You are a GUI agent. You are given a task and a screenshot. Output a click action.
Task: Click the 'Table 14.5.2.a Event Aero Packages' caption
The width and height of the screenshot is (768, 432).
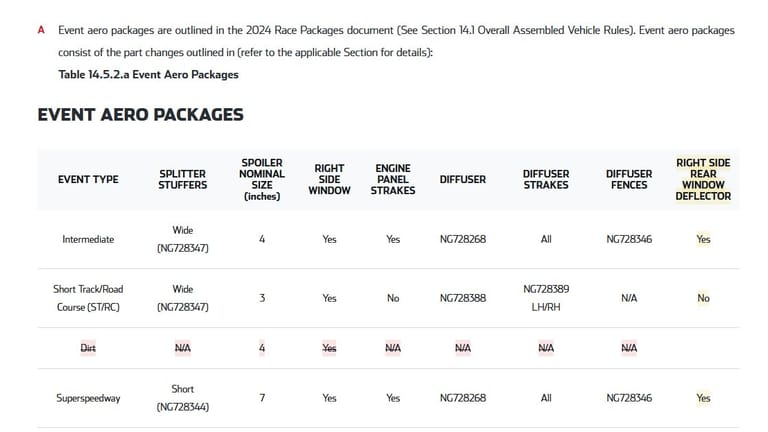pos(148,74)
